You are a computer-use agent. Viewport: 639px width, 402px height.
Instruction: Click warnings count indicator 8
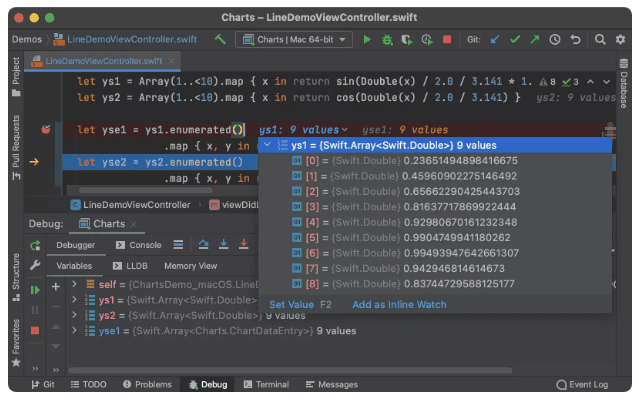(x=547, y=82)
